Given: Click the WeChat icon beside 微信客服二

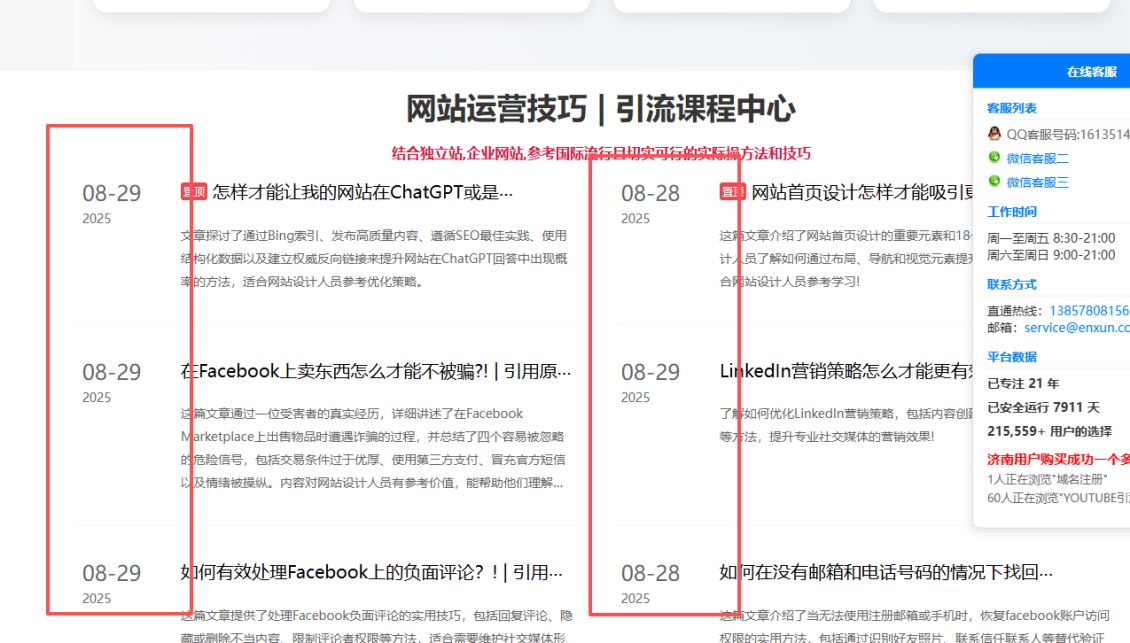Looking at the screenshot, I should tap(994, 158).
